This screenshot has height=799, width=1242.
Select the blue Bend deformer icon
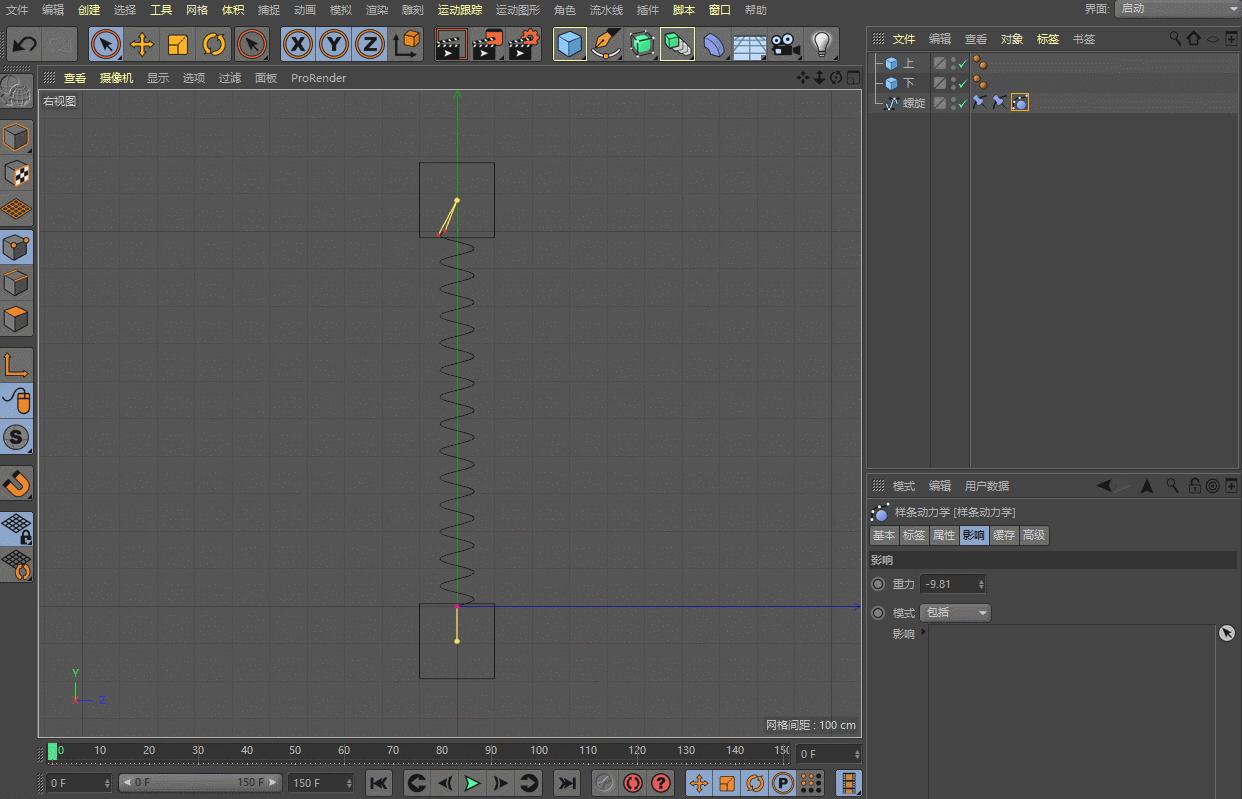point(715,44)
